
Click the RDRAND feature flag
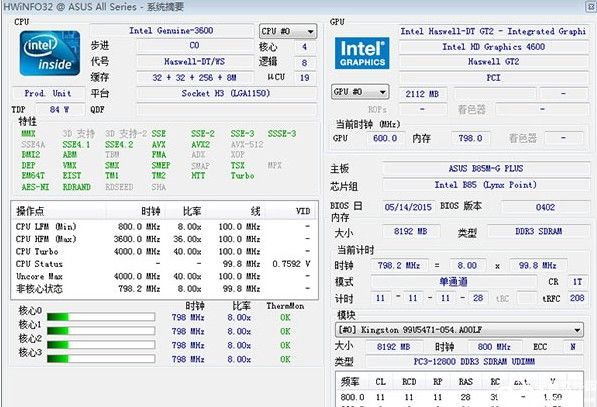tap(77, 187)
